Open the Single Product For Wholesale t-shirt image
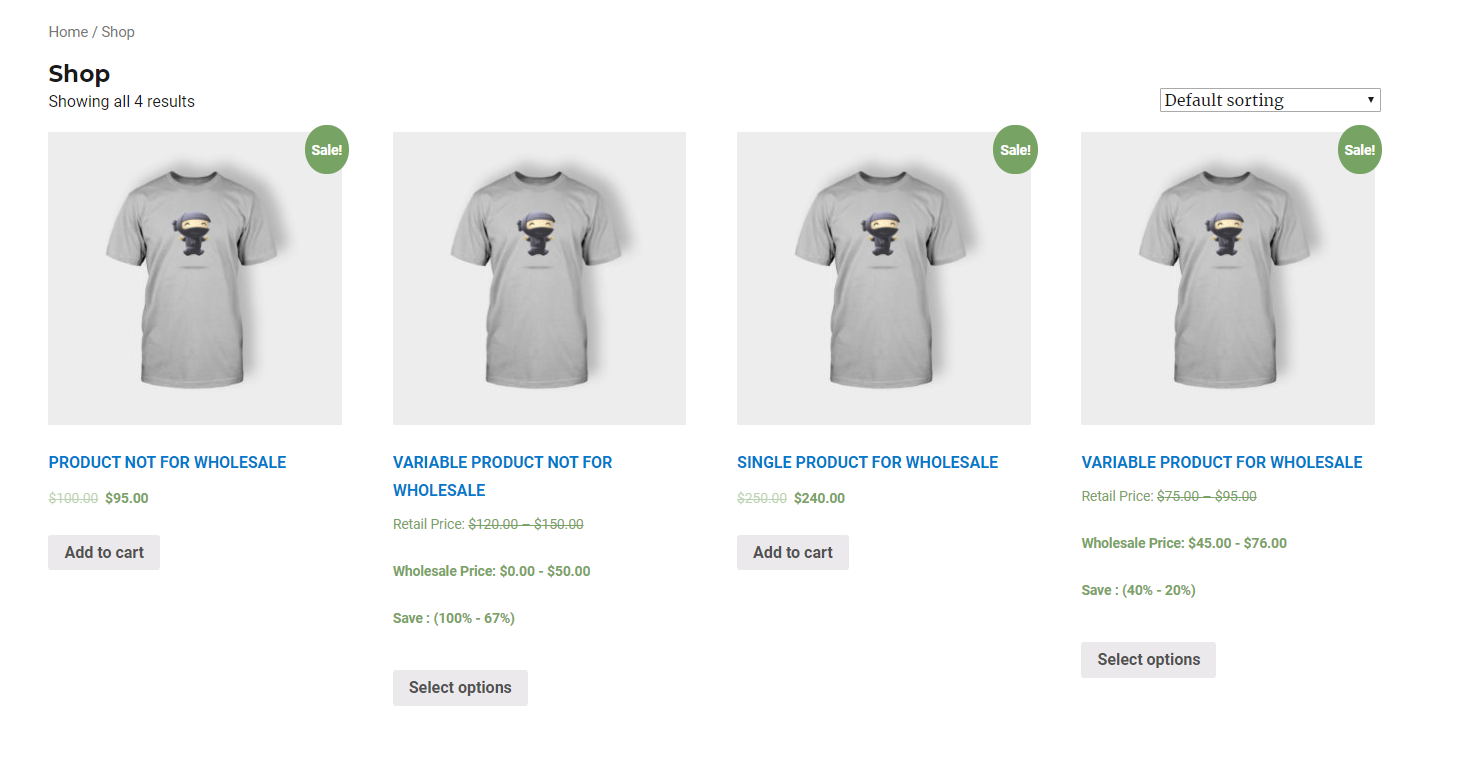This screenshot has width=1482, height=780. point(884,278)
